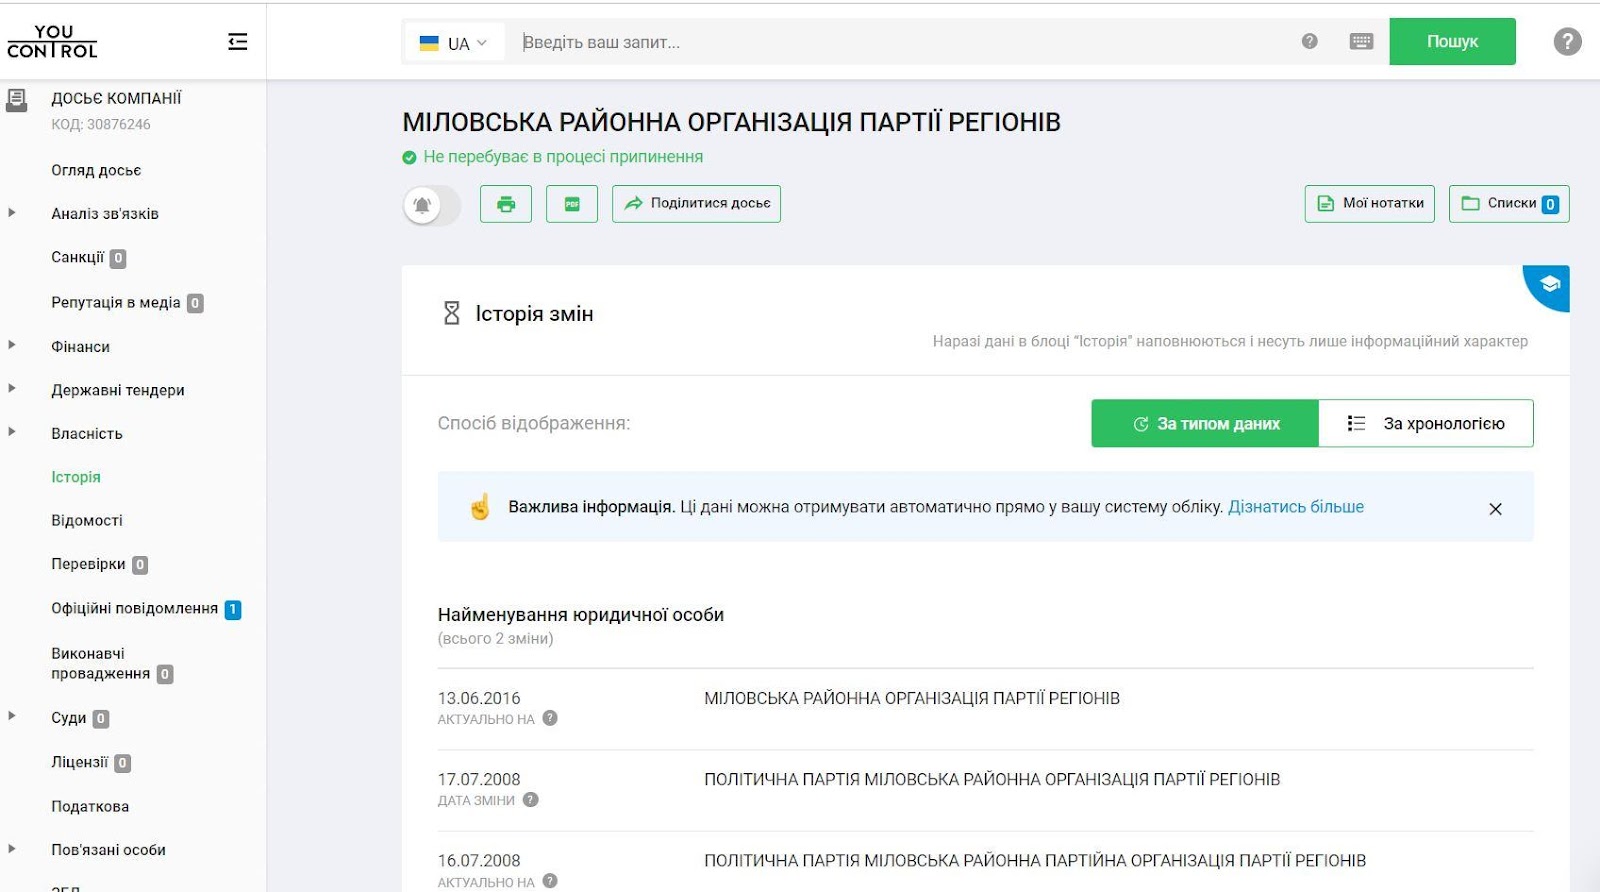Collapse sidebar with the menu toggle icon
Viewport: 1600px width, 892px height.
click(x=237, y=42)
